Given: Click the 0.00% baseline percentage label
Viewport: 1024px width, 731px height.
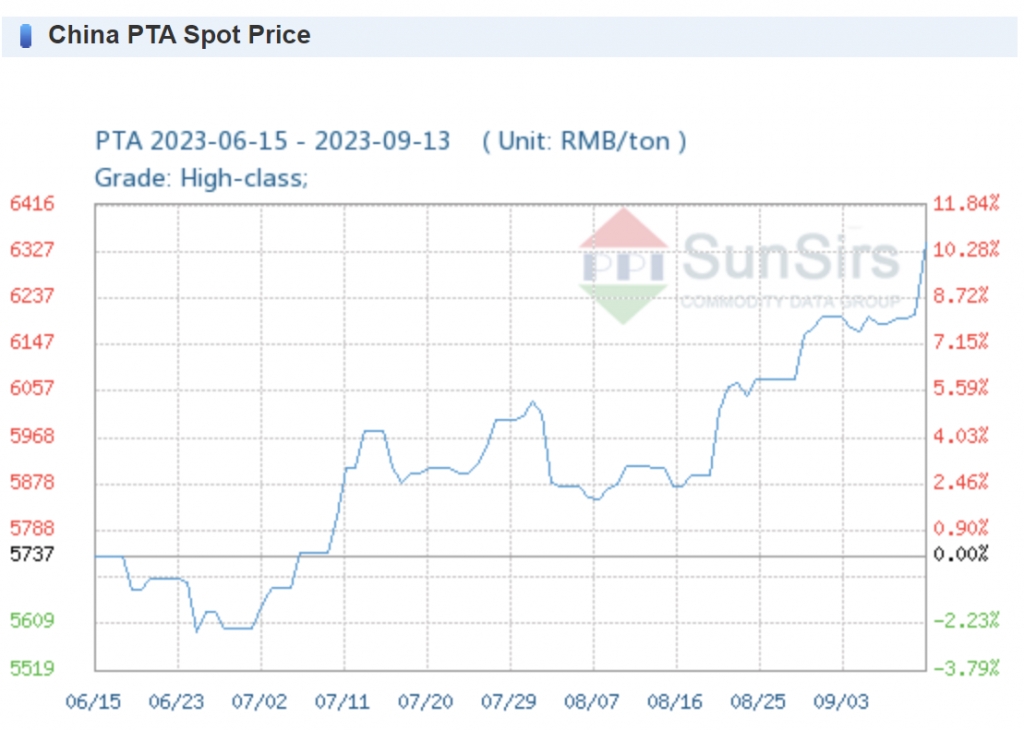Looking at the screenshot, I should pos(961,554).
